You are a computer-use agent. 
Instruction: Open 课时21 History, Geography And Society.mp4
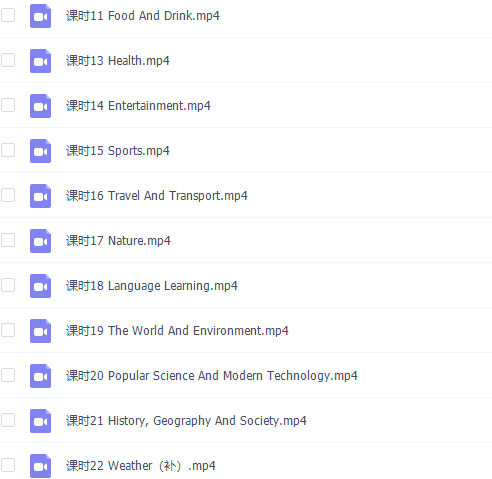coord(186,421)
